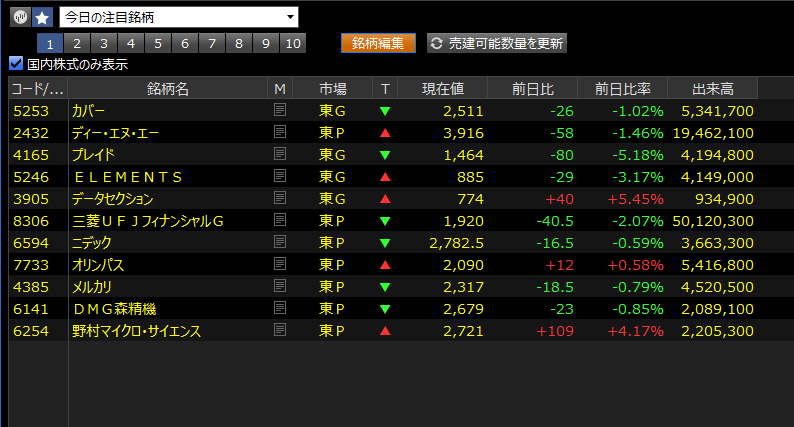Image resolution: width=794 pixels, height=427 pixels.
Task: Open memo icon for データセクション row
Action: (x=280, y=198)
